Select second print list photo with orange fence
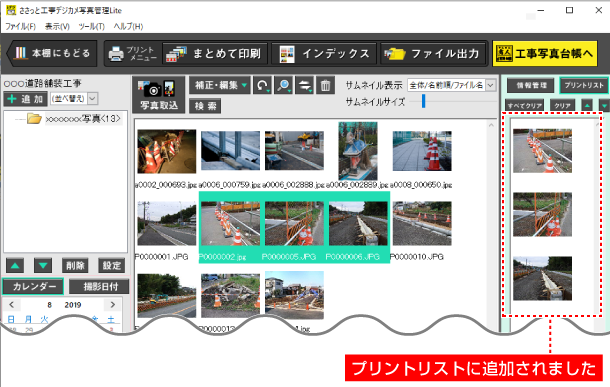The image size is (610, 387). [x=542, y=214]
